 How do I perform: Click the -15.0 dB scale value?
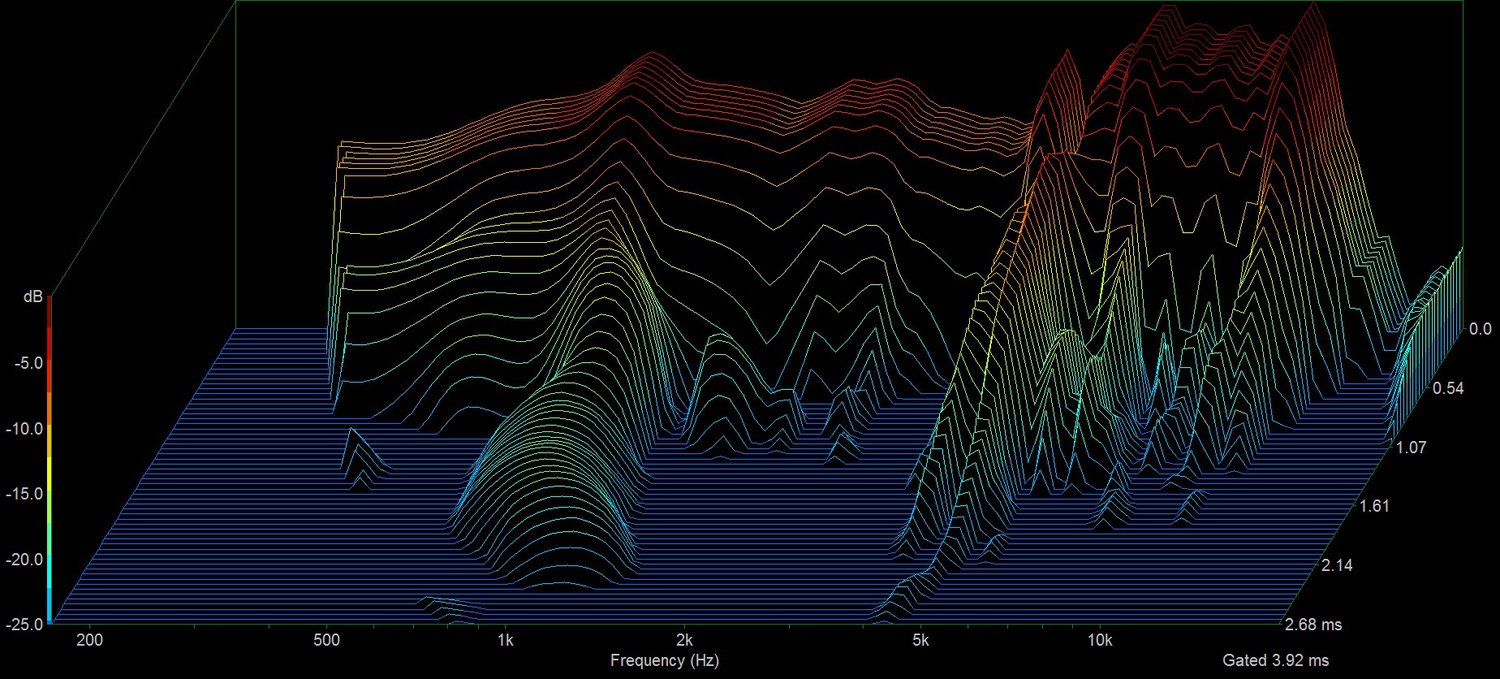23,493
